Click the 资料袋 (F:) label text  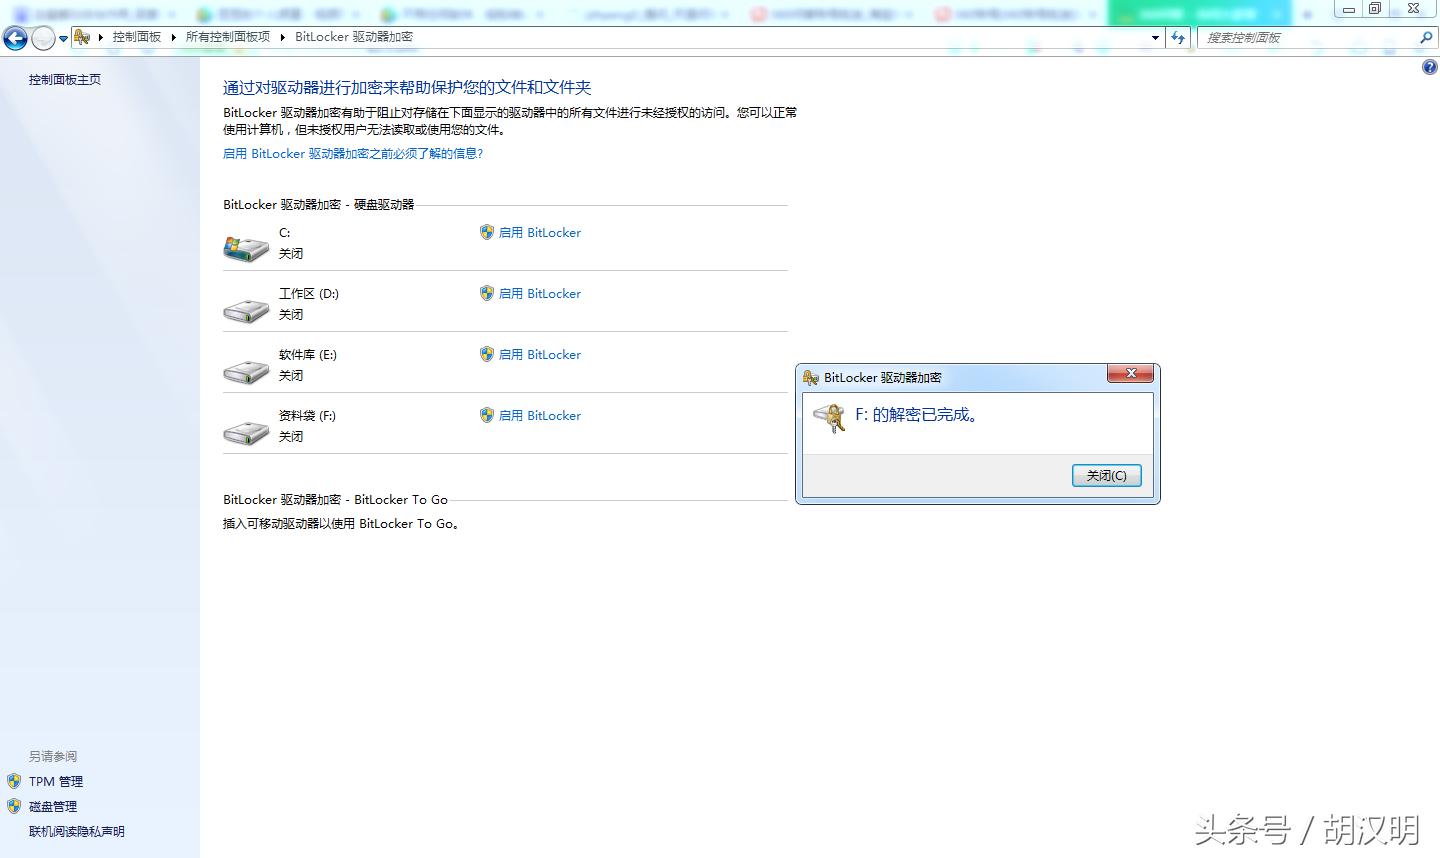(x=307, y=416)
